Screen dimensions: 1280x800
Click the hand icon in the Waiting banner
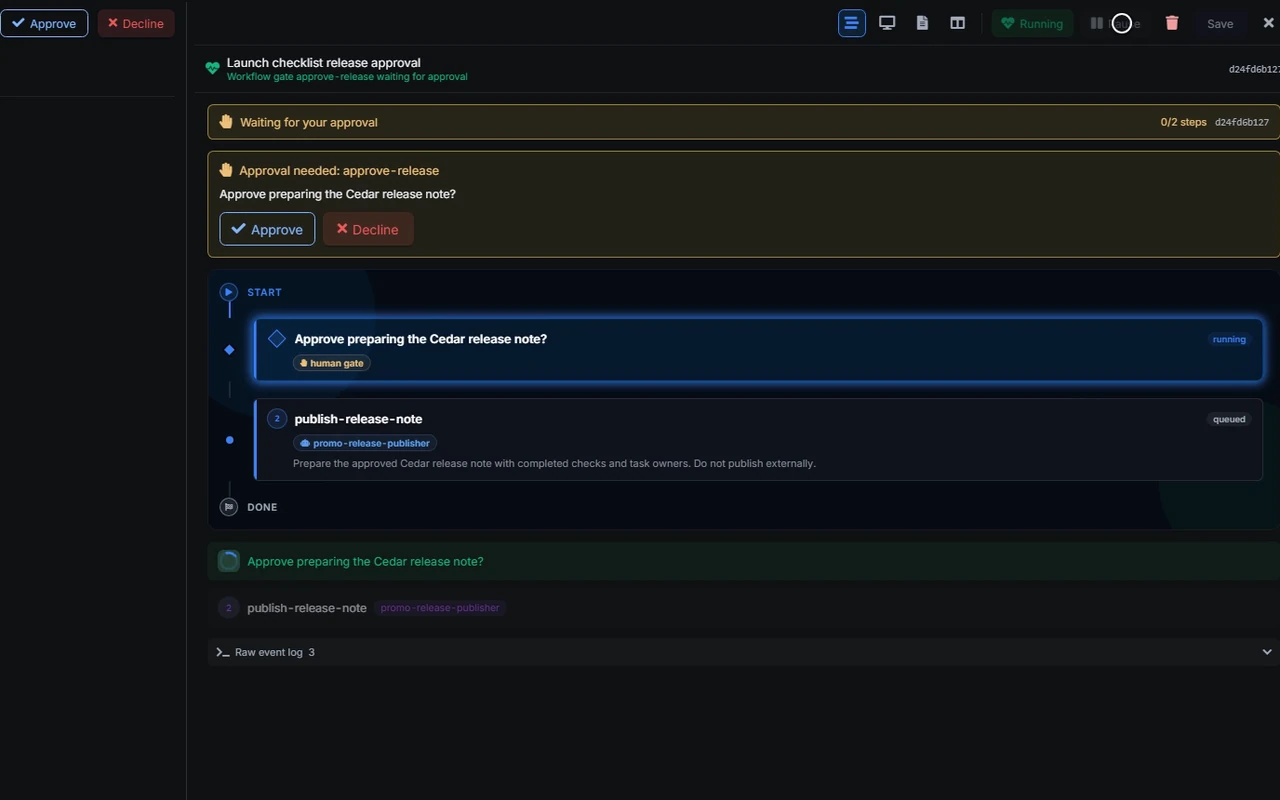[226, 122]
